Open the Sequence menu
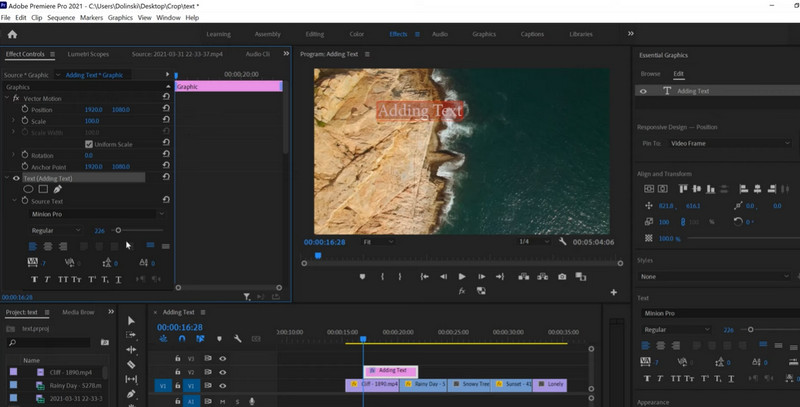The width and height of the screenshot is (800, 407). coord(61,17)
